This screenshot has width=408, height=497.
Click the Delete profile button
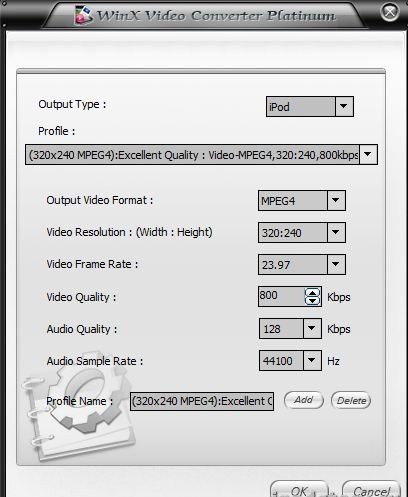coord(351,400)
